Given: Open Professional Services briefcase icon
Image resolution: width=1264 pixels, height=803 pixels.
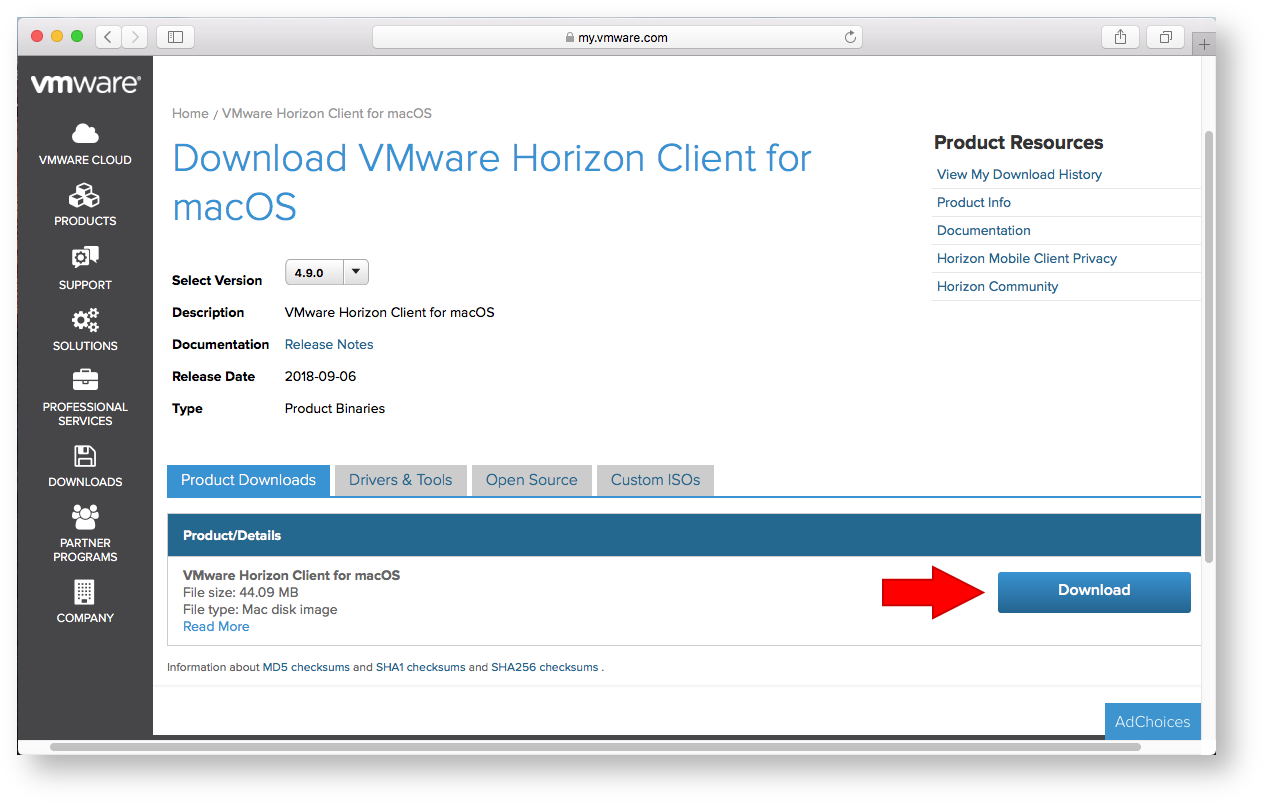Looking at the screenshot, I should (85, 380).
